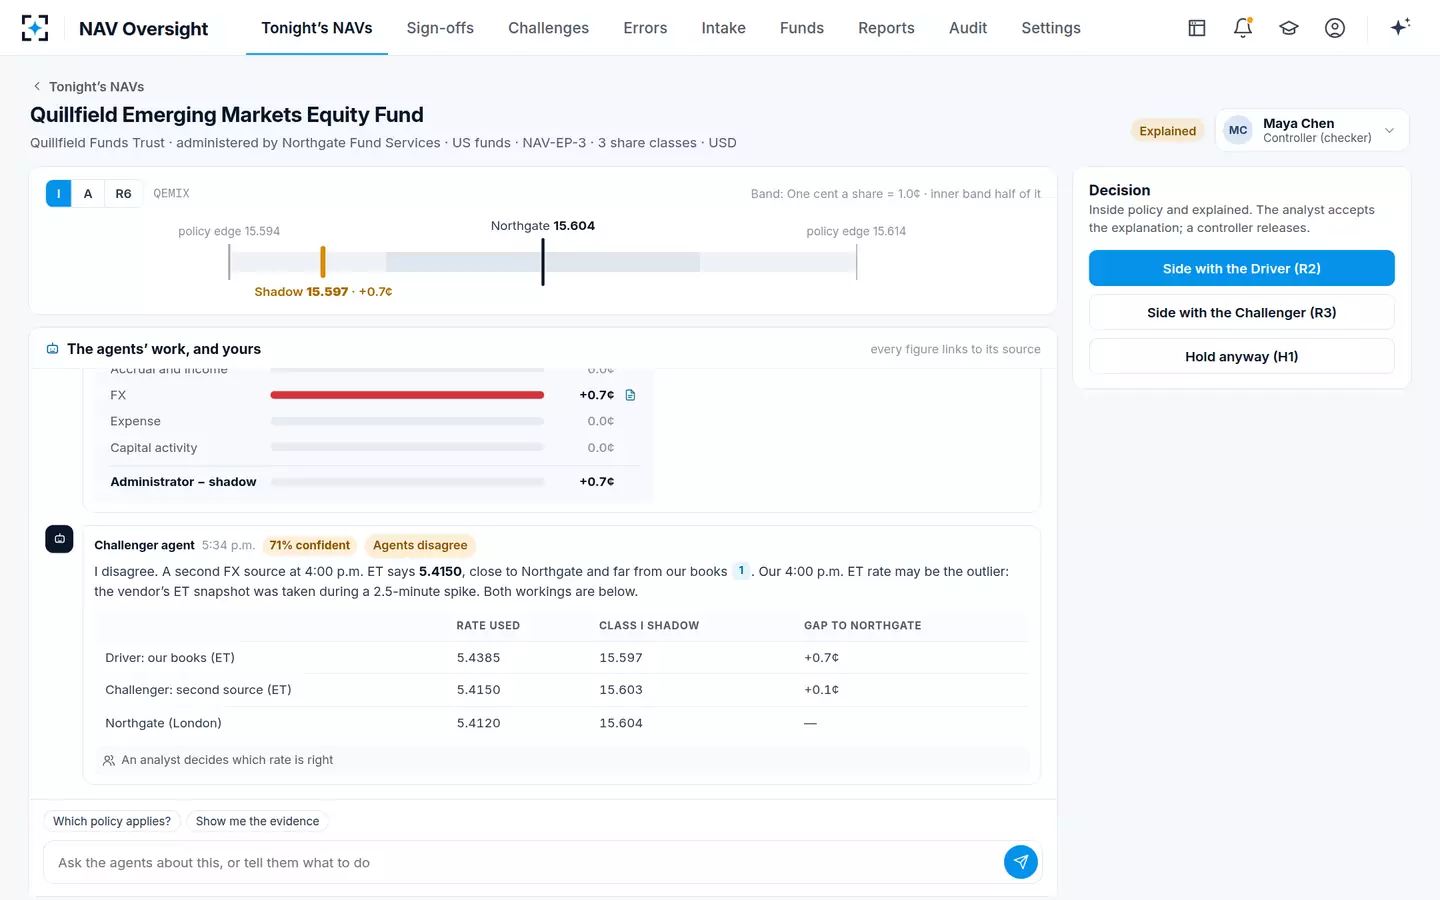
Task: Open the Errors tab
Action: [645, 28]
